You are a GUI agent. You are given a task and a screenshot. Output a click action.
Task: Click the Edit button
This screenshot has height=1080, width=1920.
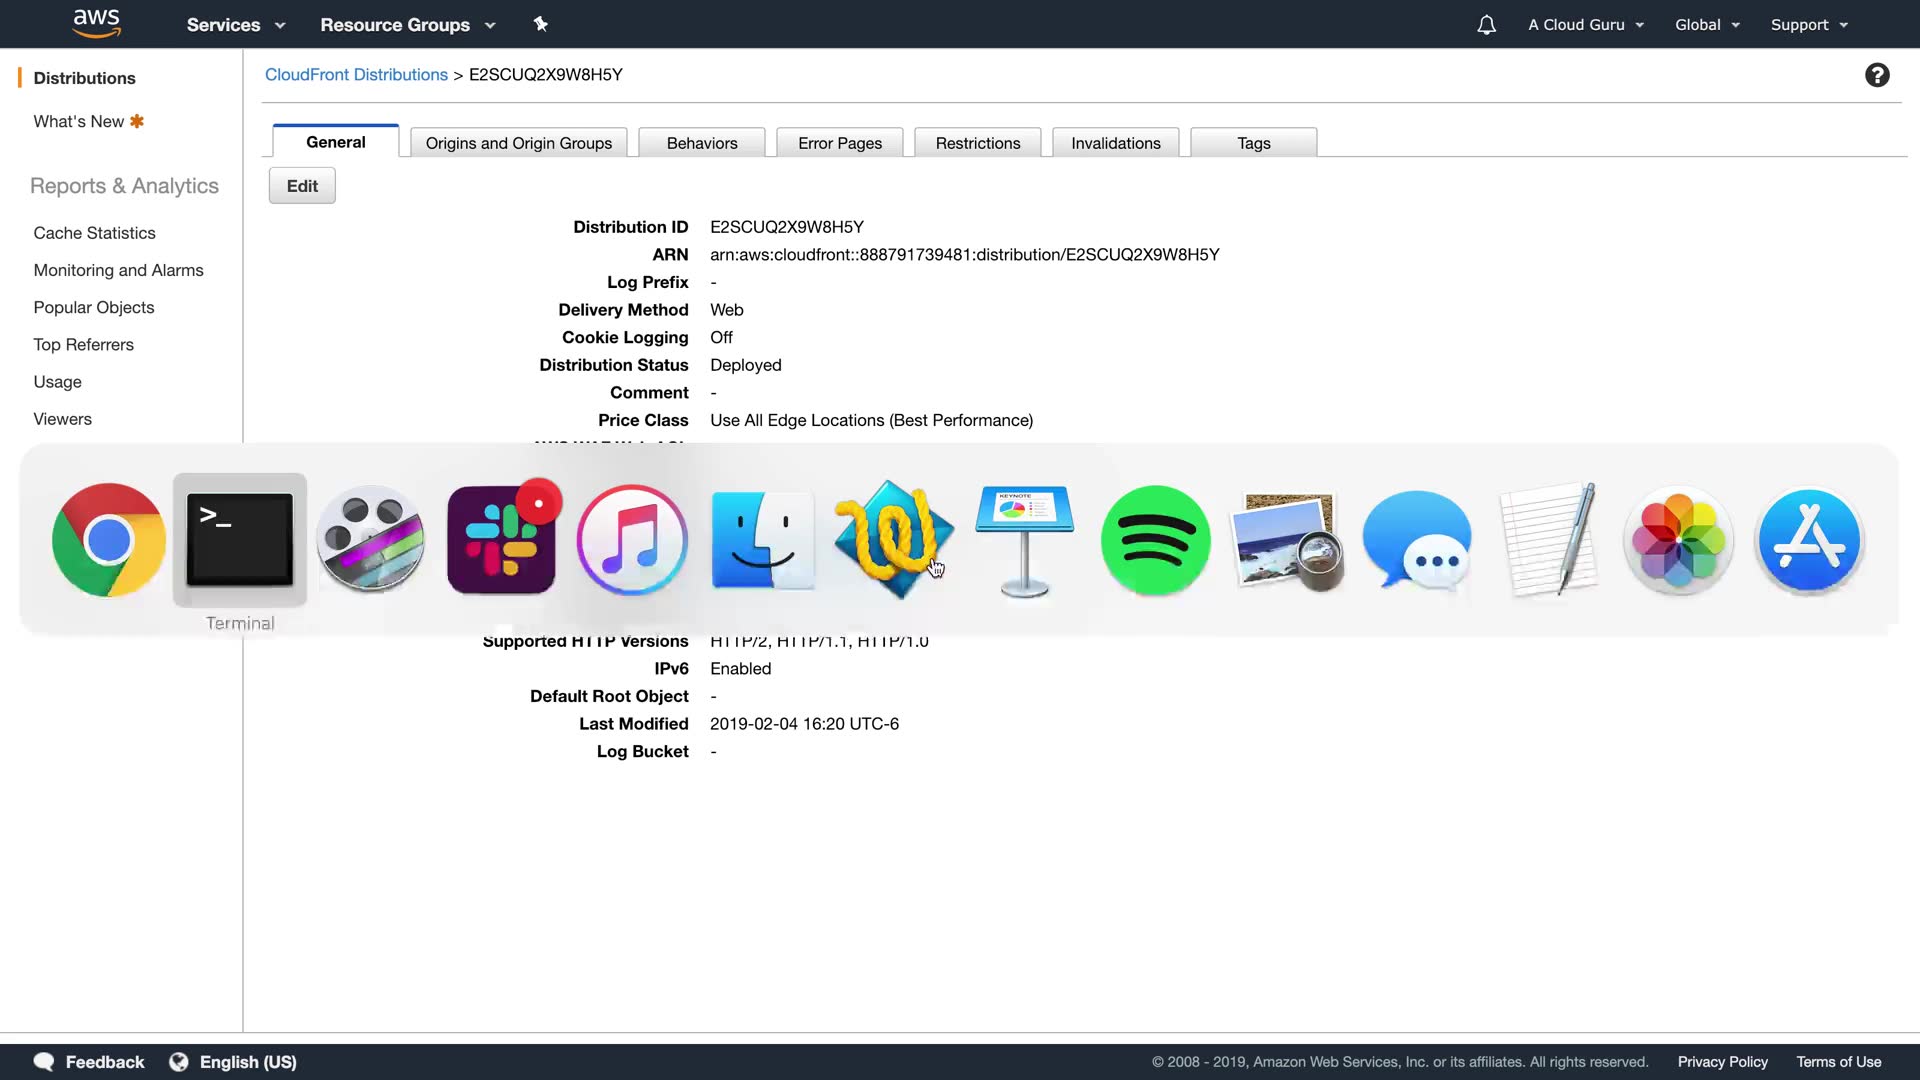[x=302, y=186]
